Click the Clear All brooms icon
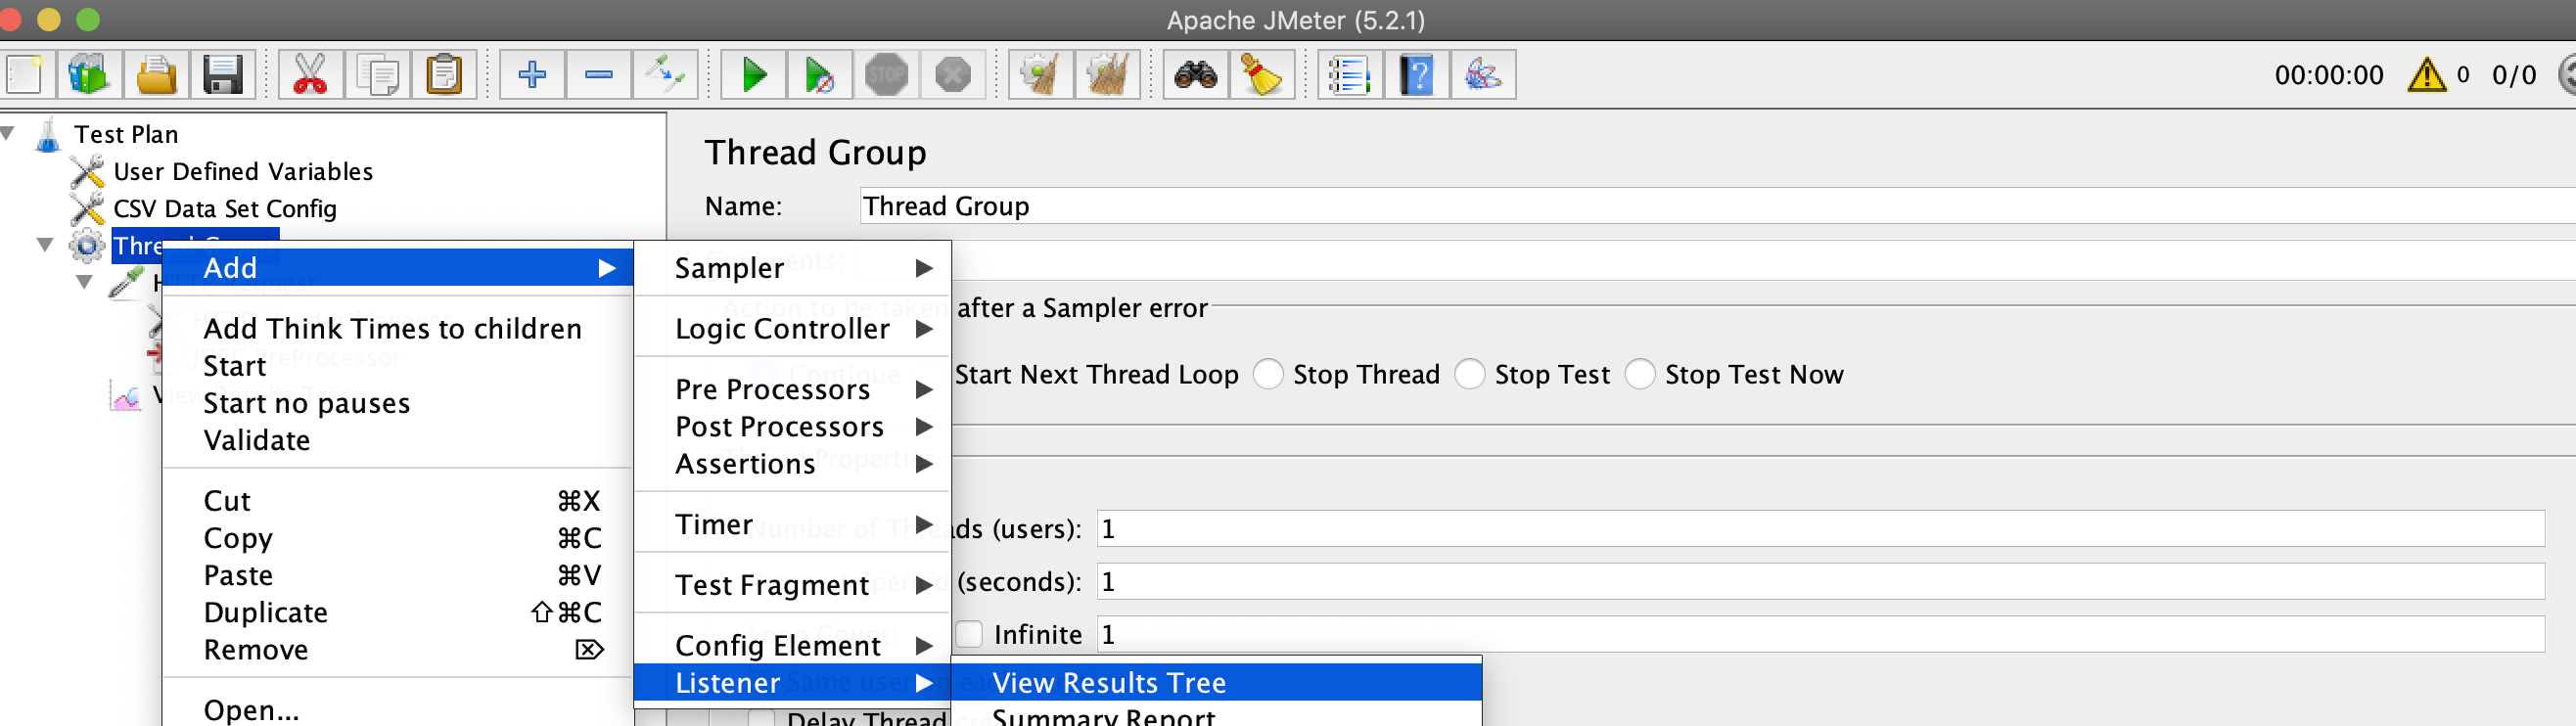This screenshot has width=2576, height=726. (x=1108, y=75)
